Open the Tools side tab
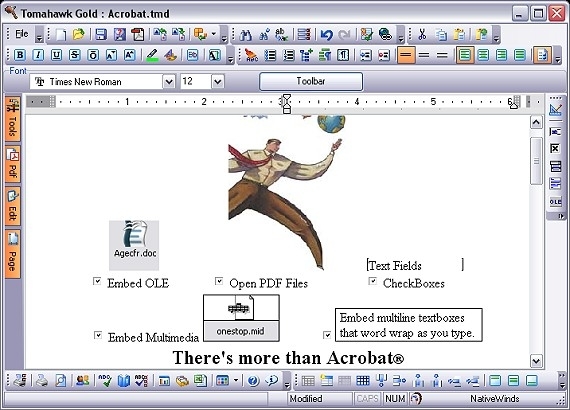Screen dimensions: 570x410 (x=13, y=118)
